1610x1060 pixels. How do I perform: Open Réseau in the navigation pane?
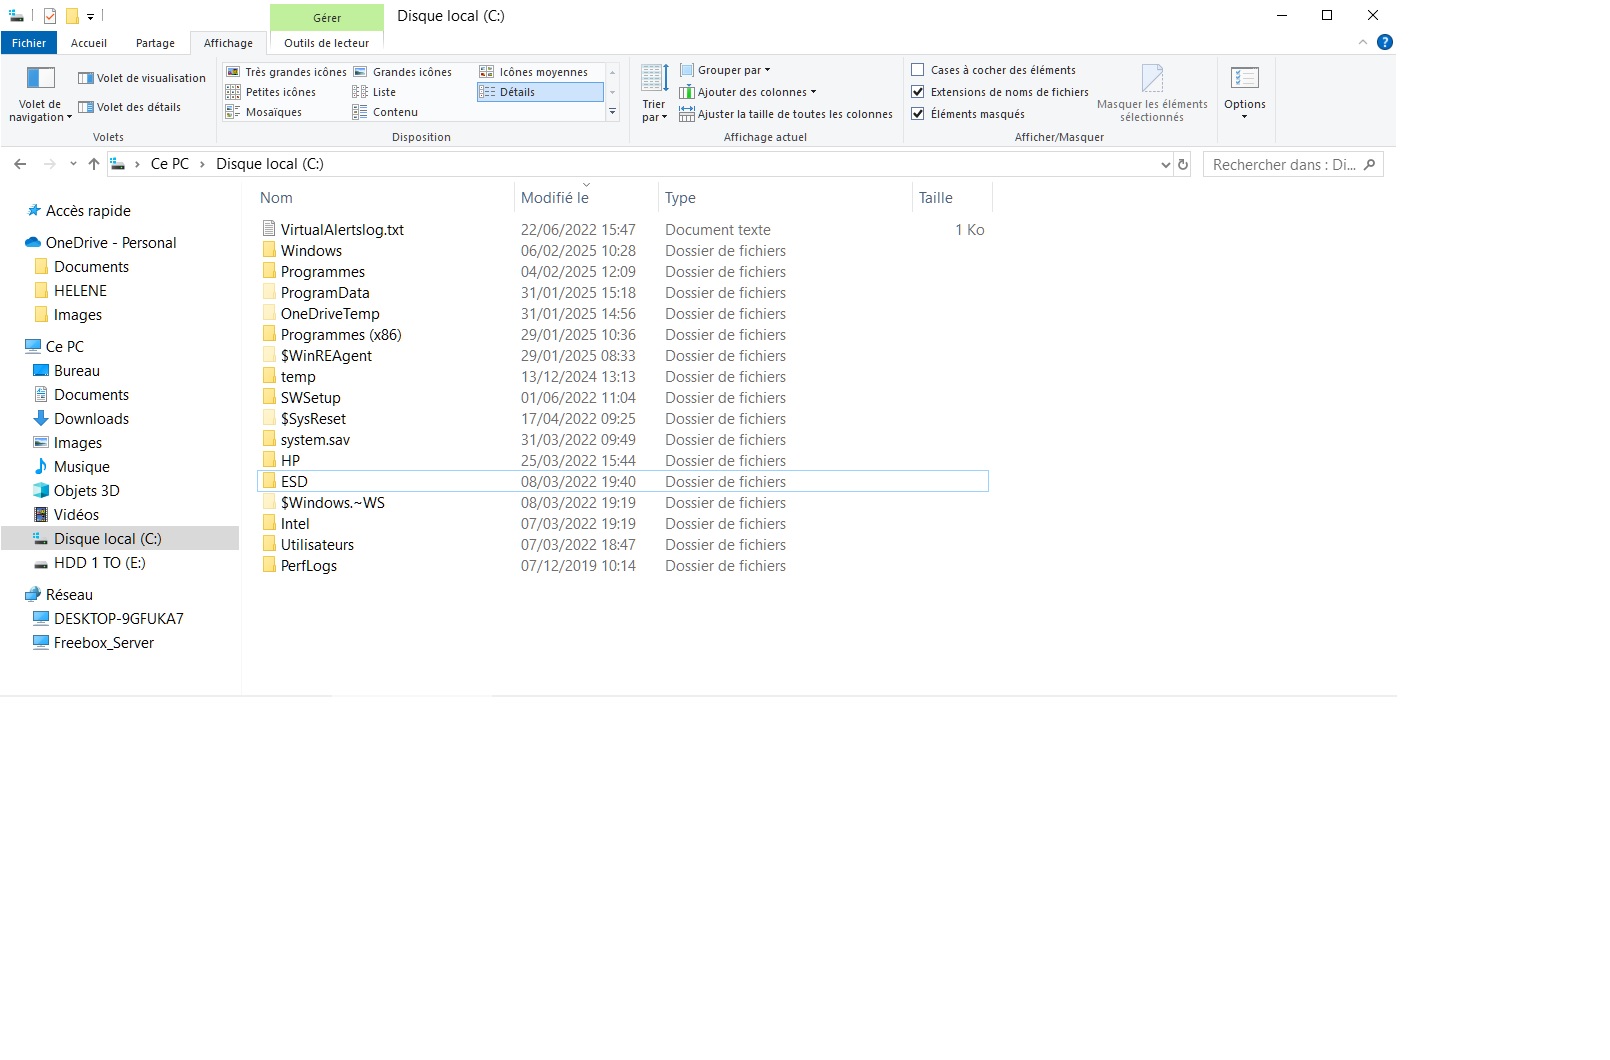69,595
